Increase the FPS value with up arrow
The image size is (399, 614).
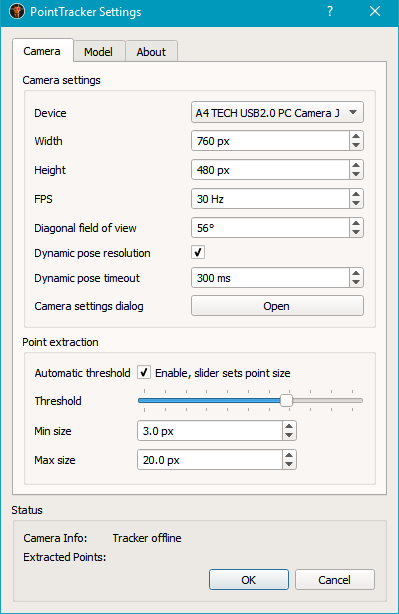356,194
